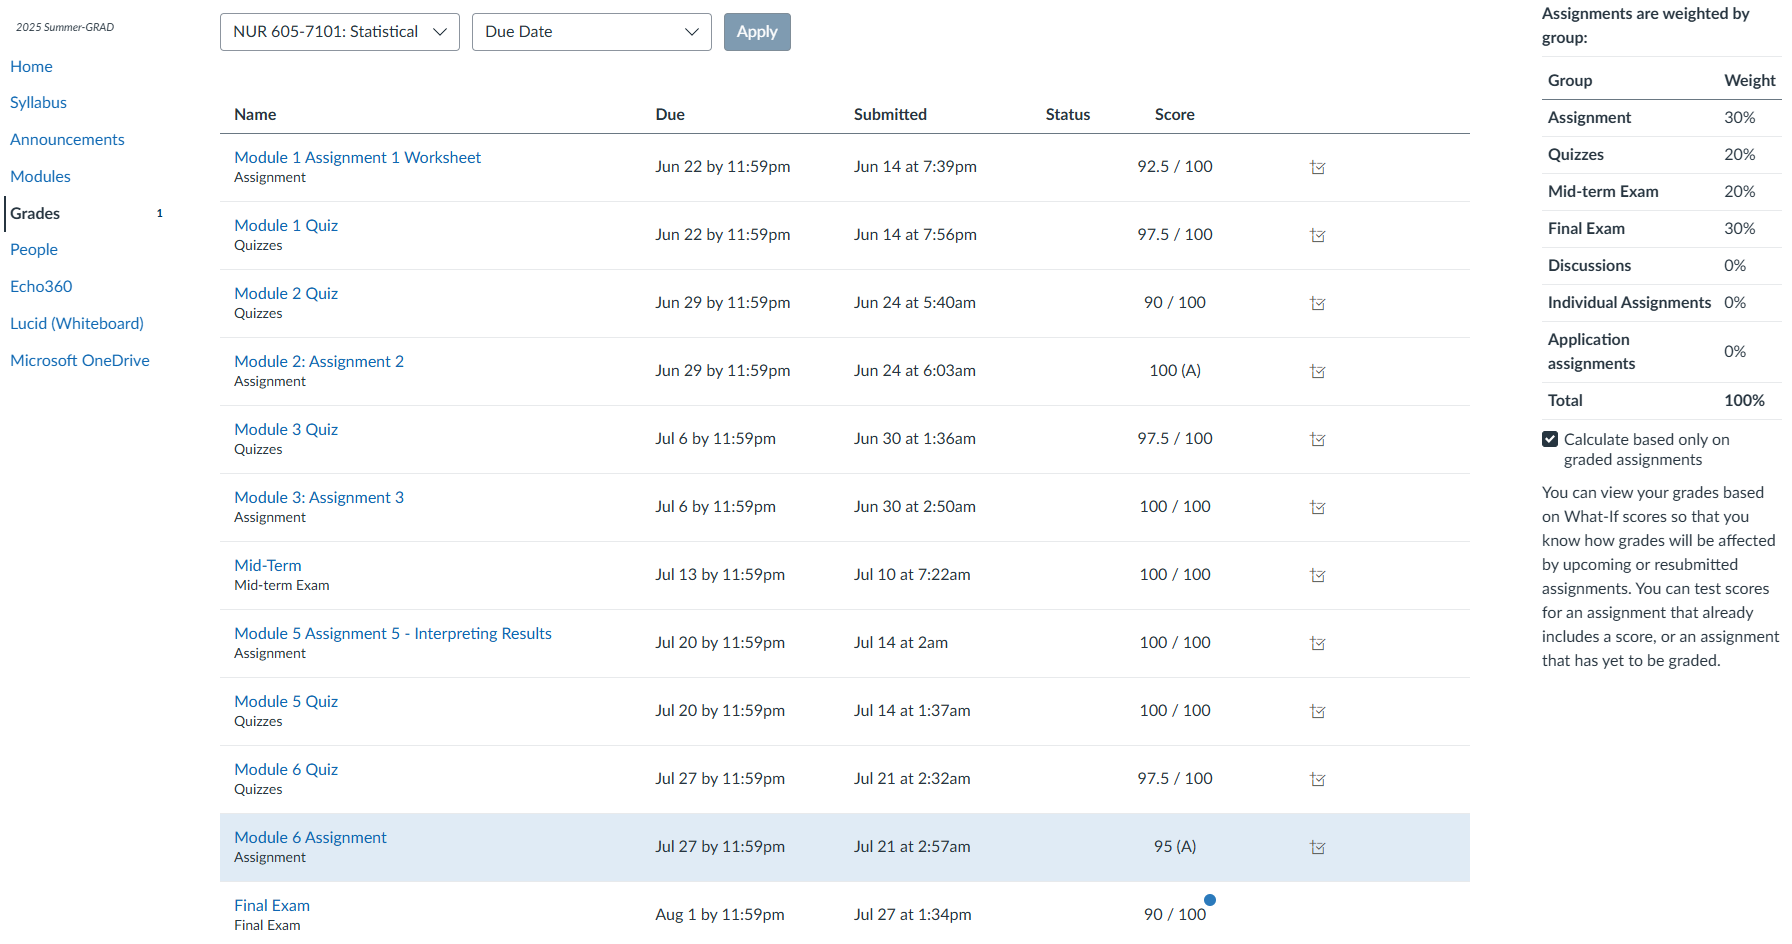Open Announcements in the course sidebar

click(x=67, y=139)
